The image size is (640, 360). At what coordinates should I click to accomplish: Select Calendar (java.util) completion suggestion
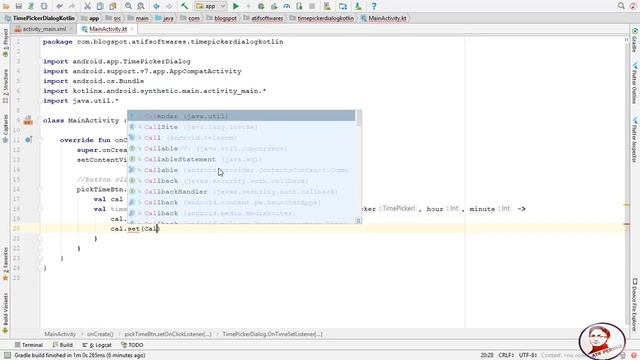click(241, 116)
